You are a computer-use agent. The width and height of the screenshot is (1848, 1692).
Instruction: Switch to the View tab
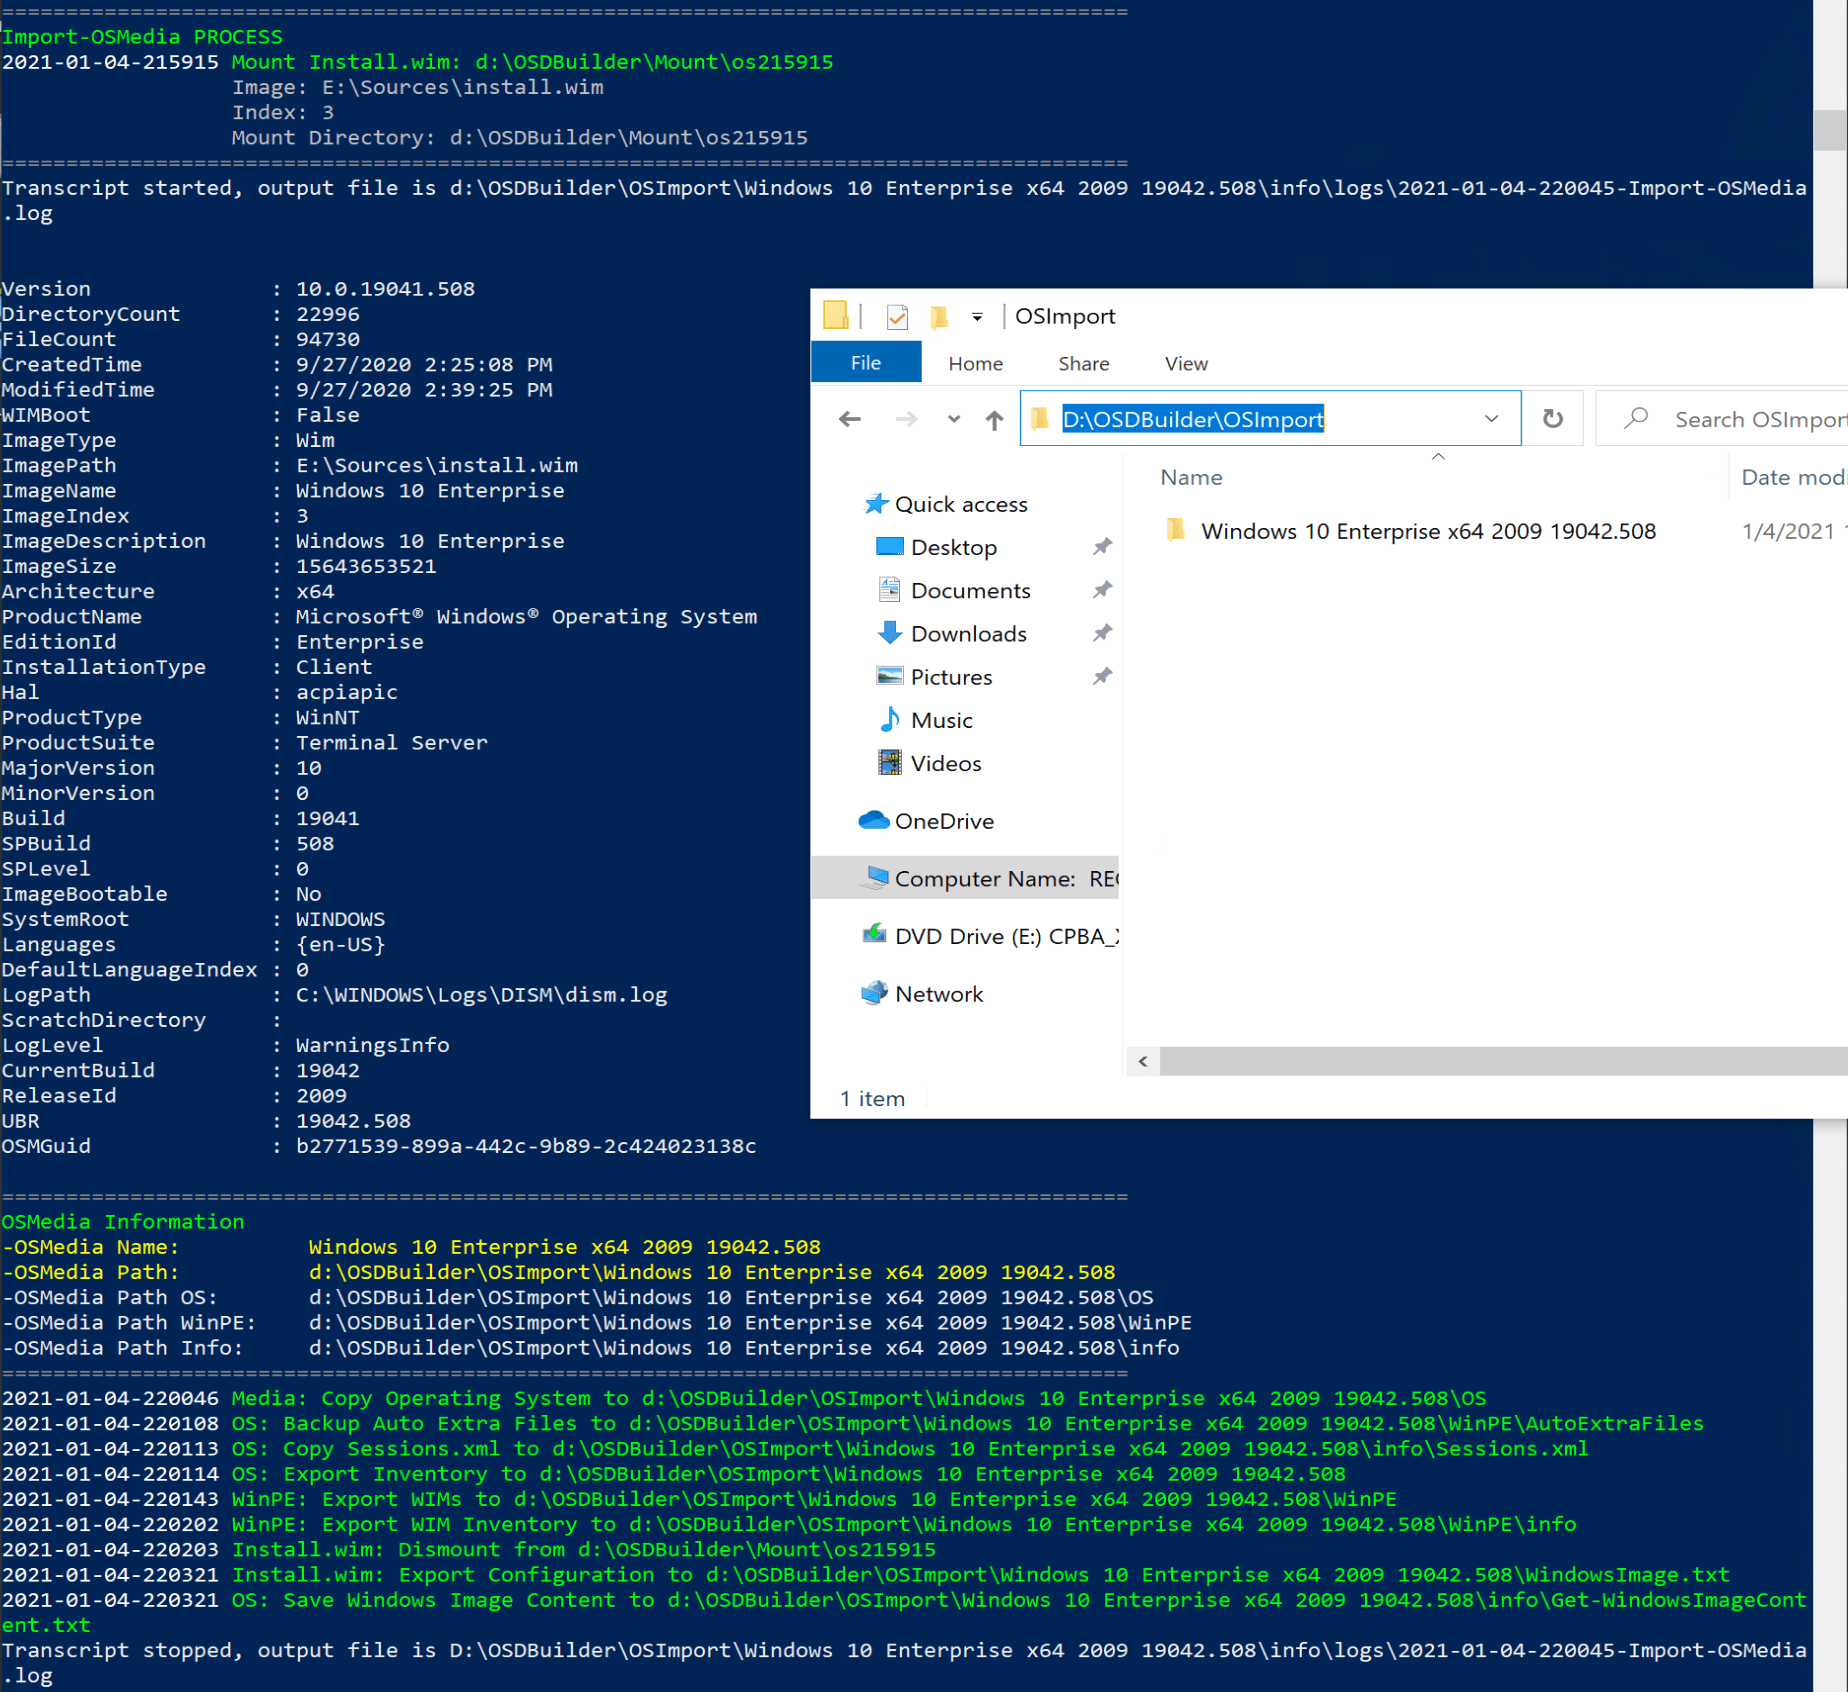click(1185, 363)
